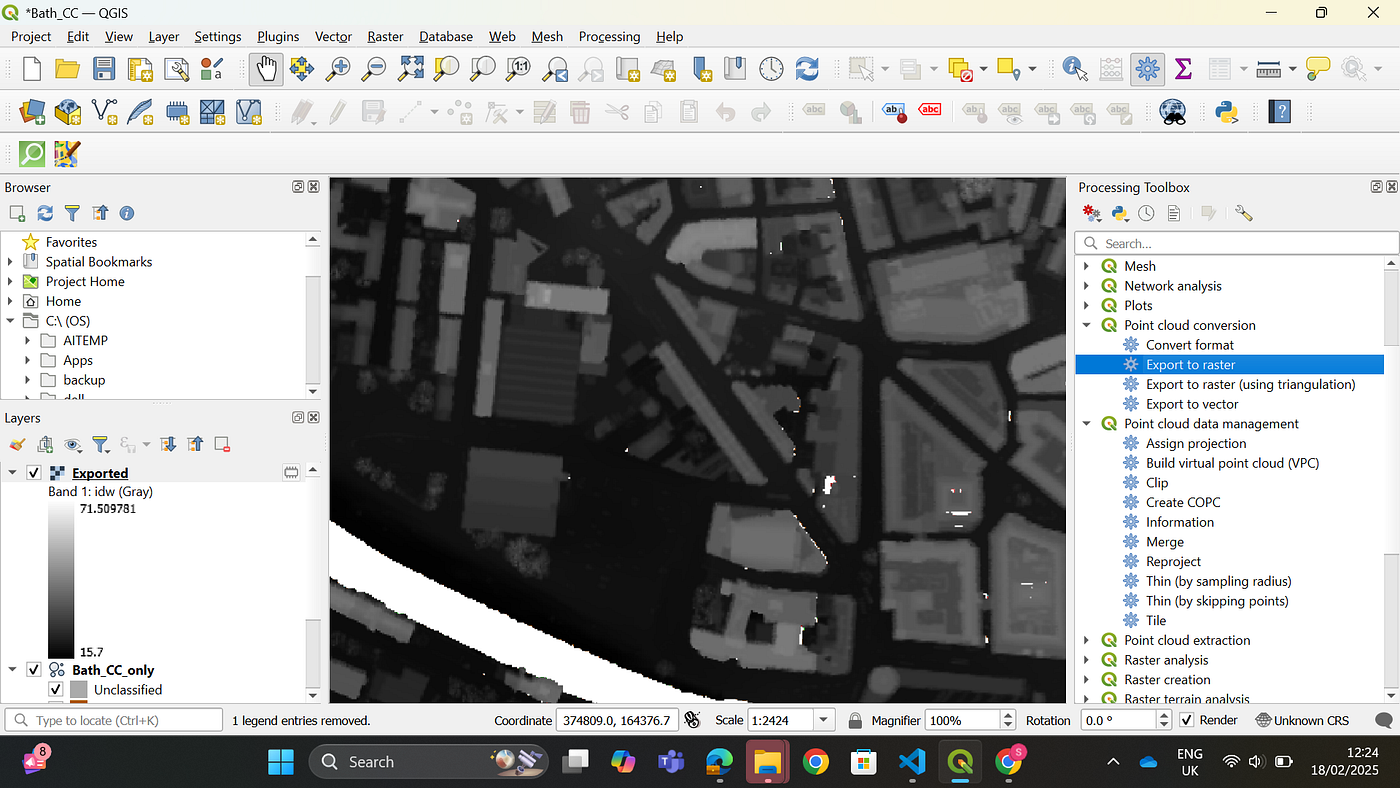
Task: Select the Zoom In magnifier tool
Action: point(338,69)
